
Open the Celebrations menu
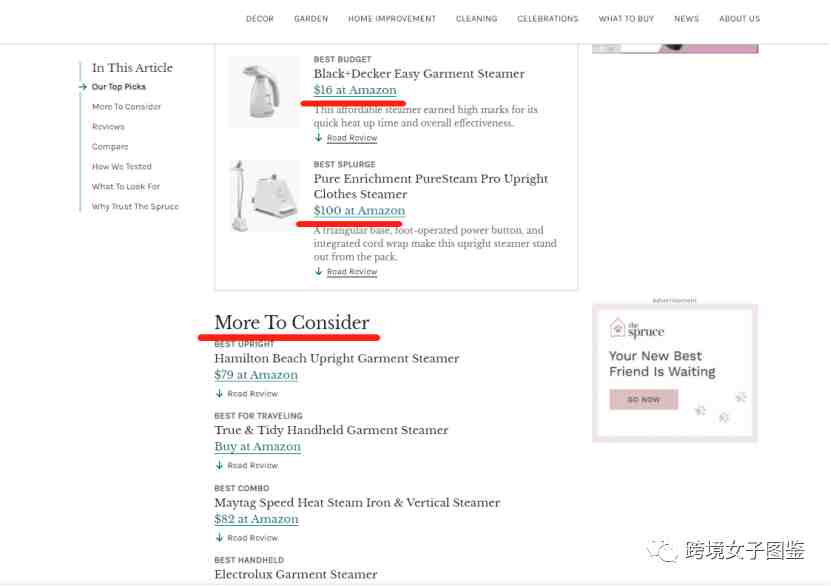click(548, 19)
